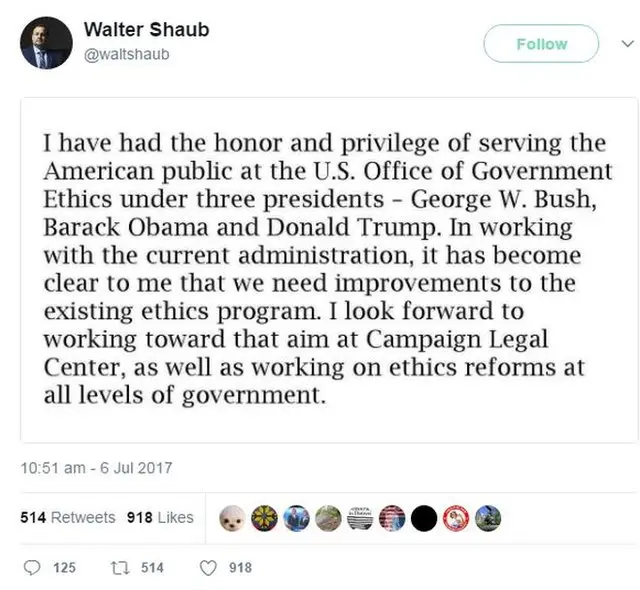The image size is (640, 590).
Task: Retweet this tweet via the retweet icon
Action: tap(120, 567)
